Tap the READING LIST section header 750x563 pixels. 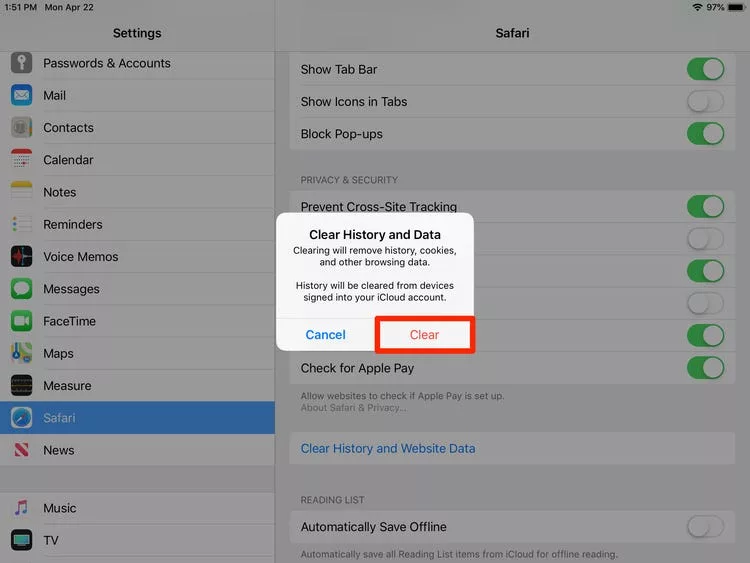(x=332, y=500)
